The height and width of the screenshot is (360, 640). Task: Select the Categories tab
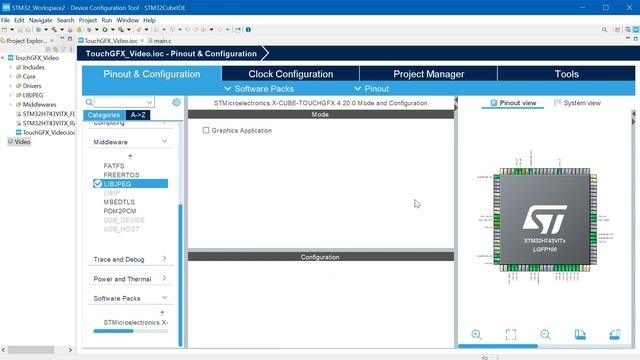coord(104,115)
